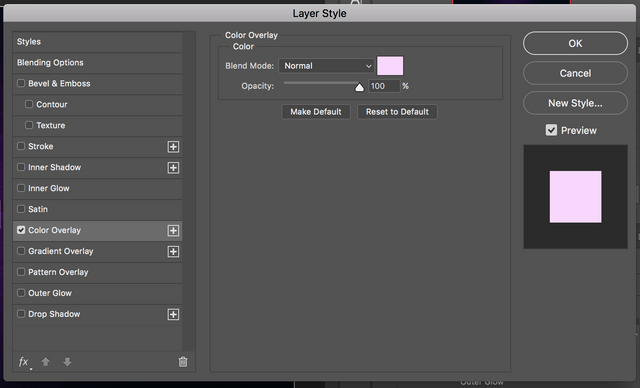Click Reset to Default
Image resolution: width=640 pixels, height=388 pixels.
click(397, 112)
